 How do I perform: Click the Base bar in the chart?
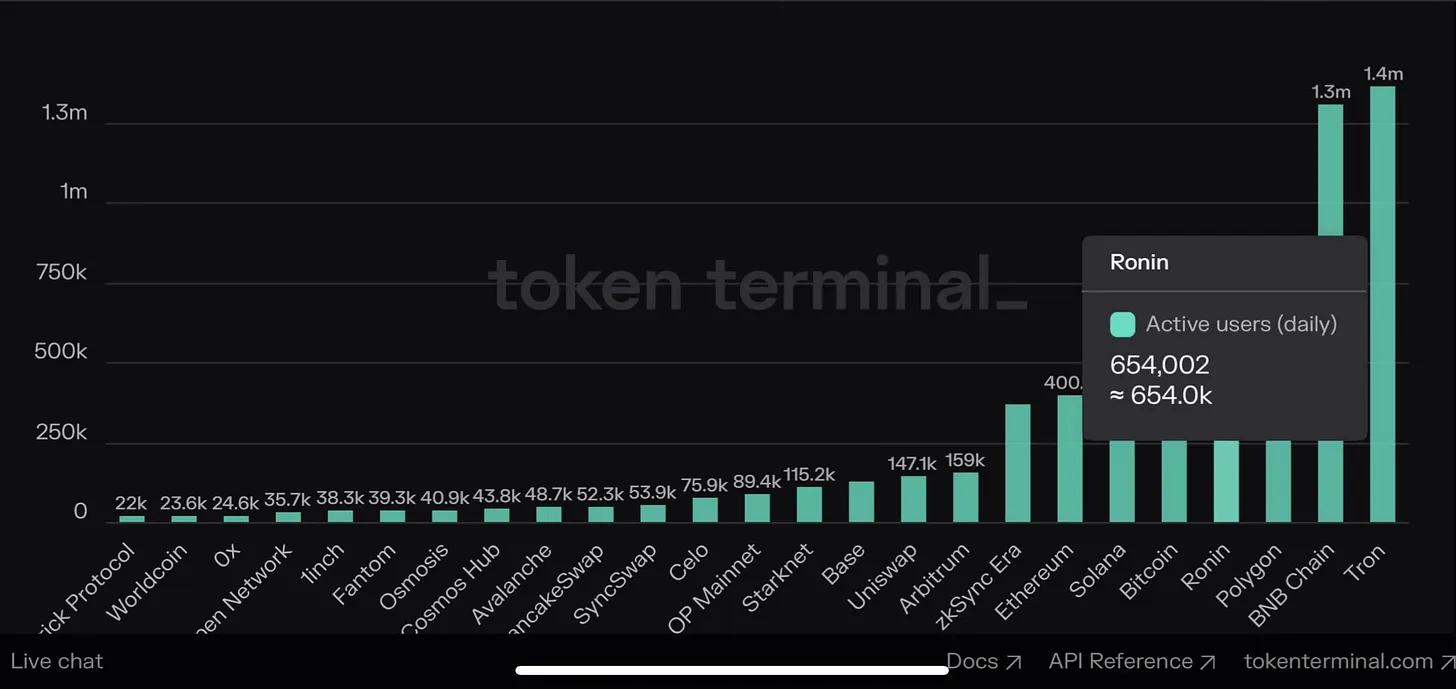coord(862,502)
